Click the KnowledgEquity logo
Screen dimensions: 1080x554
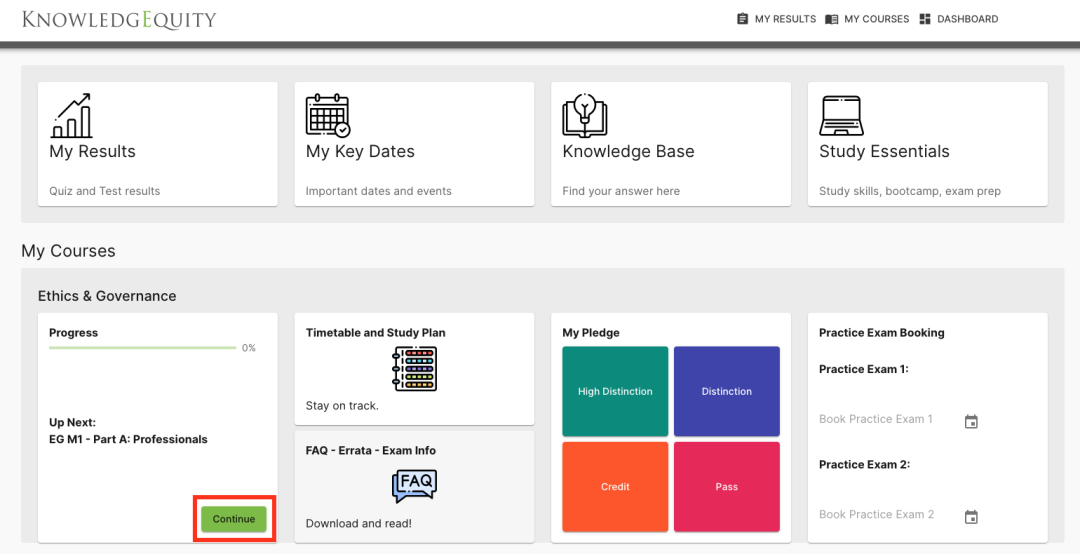coord(119,19)
